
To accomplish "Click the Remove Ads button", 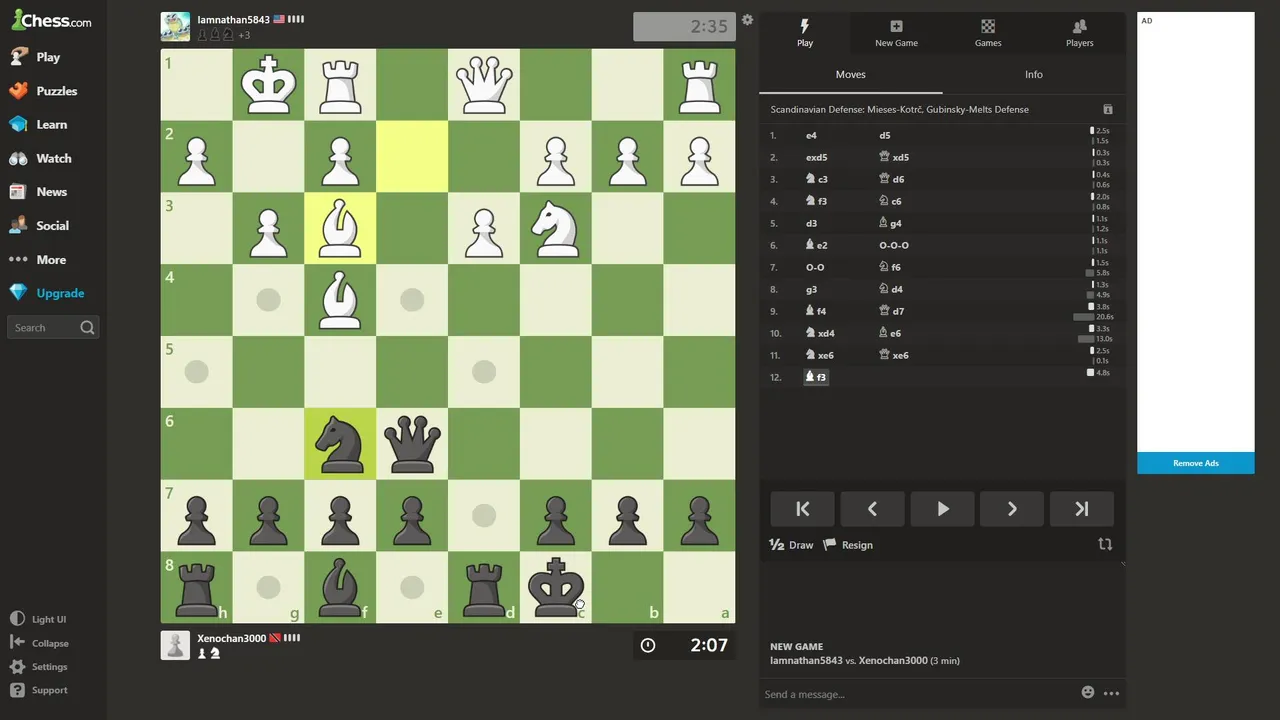I will pos(1196,463).
